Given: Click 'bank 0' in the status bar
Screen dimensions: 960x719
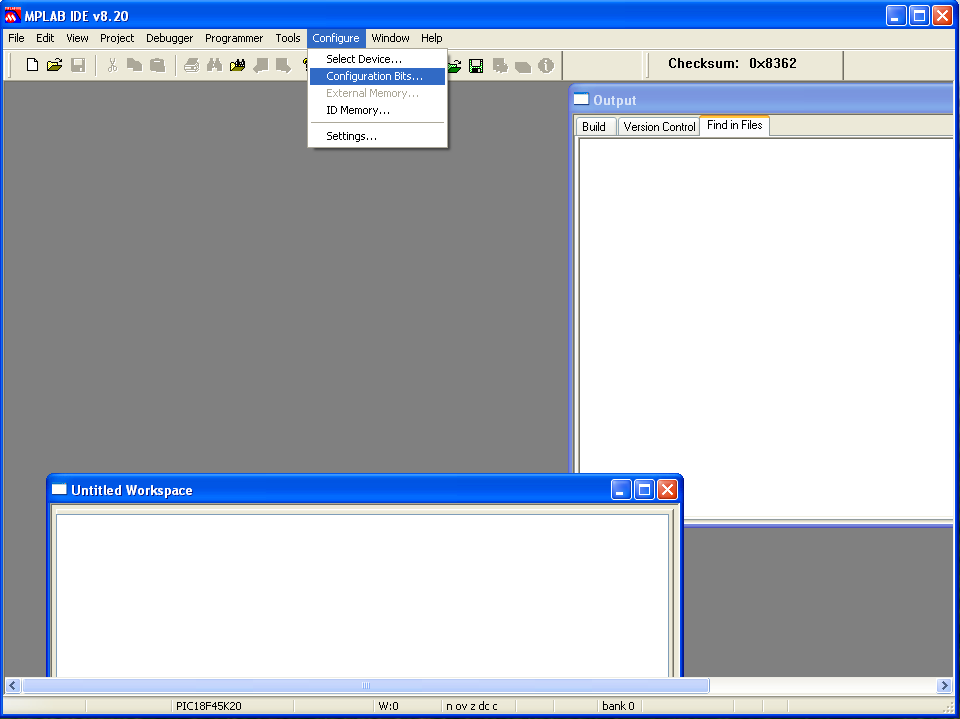Looking at the screenshot, I should (618, 706).
